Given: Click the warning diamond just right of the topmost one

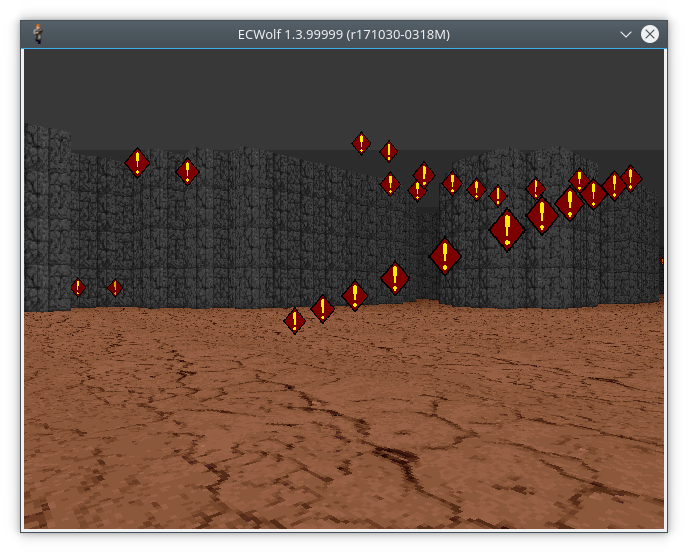Looking at the screenshot, I should point(389,152).
